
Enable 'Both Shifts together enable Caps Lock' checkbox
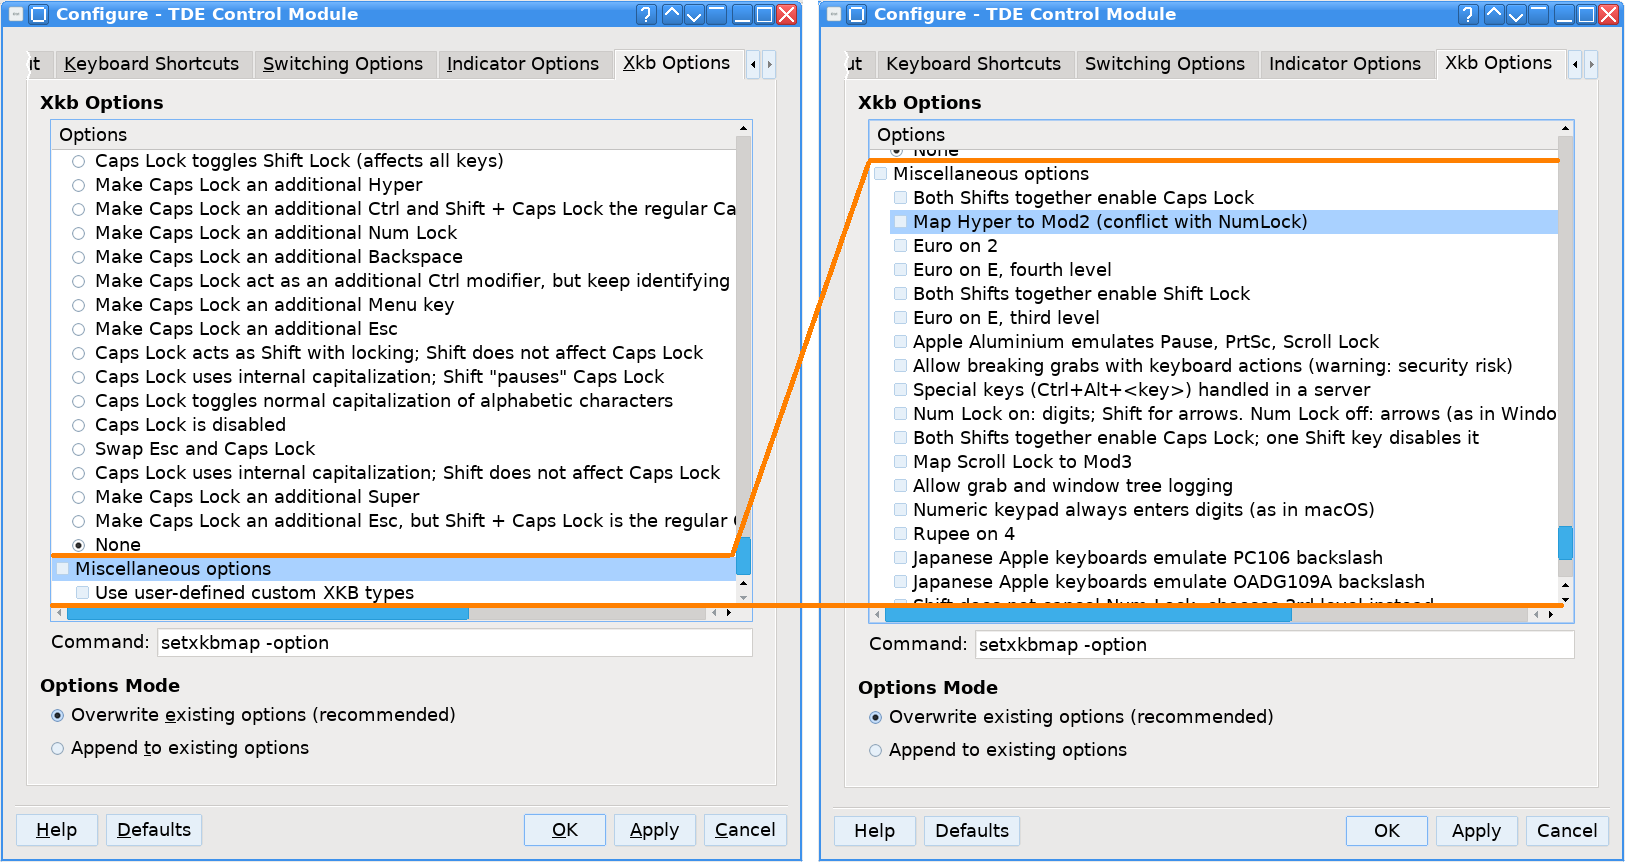pos(901,198)
